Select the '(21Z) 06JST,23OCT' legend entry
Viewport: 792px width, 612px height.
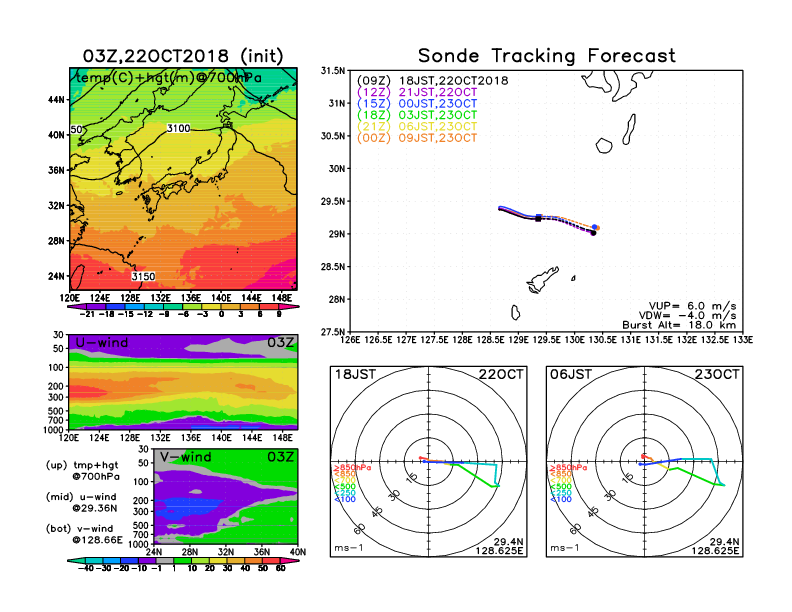(x=417, y=126)
